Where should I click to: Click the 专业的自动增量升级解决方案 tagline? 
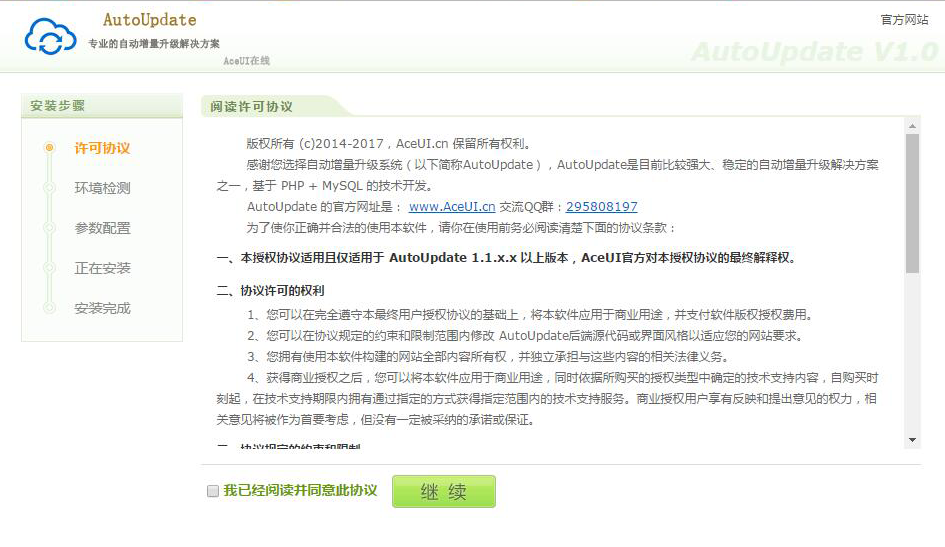[154, 43]
